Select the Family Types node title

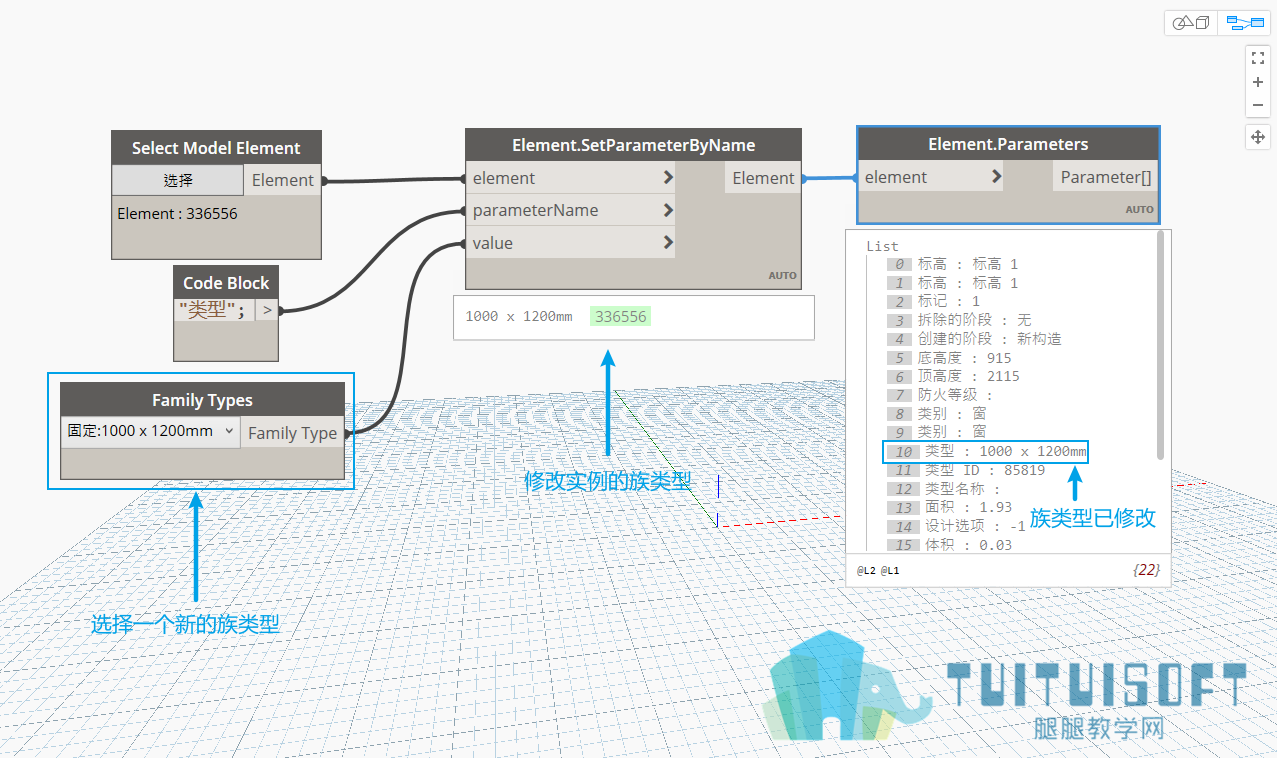[202, 400]
